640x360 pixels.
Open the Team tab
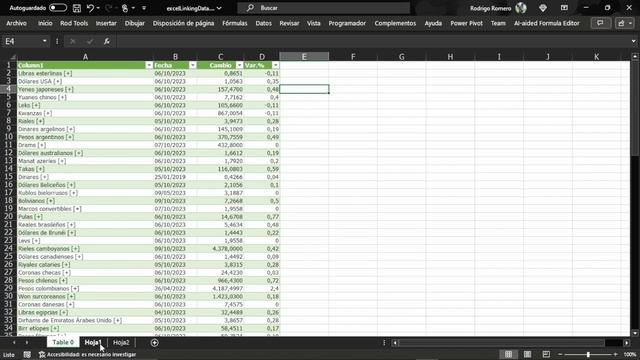[498, 23]
